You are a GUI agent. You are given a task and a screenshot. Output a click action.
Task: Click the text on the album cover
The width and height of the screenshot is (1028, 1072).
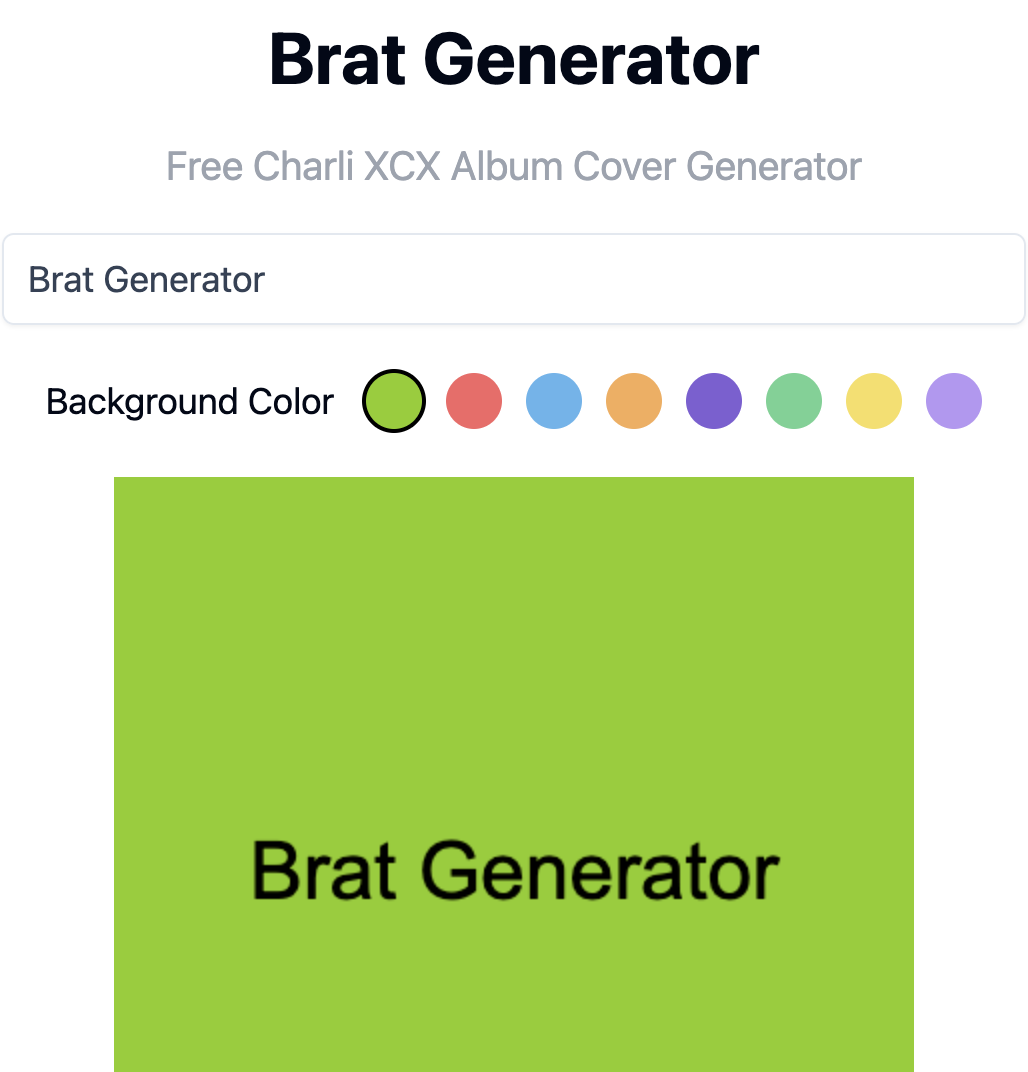(515, 870)
